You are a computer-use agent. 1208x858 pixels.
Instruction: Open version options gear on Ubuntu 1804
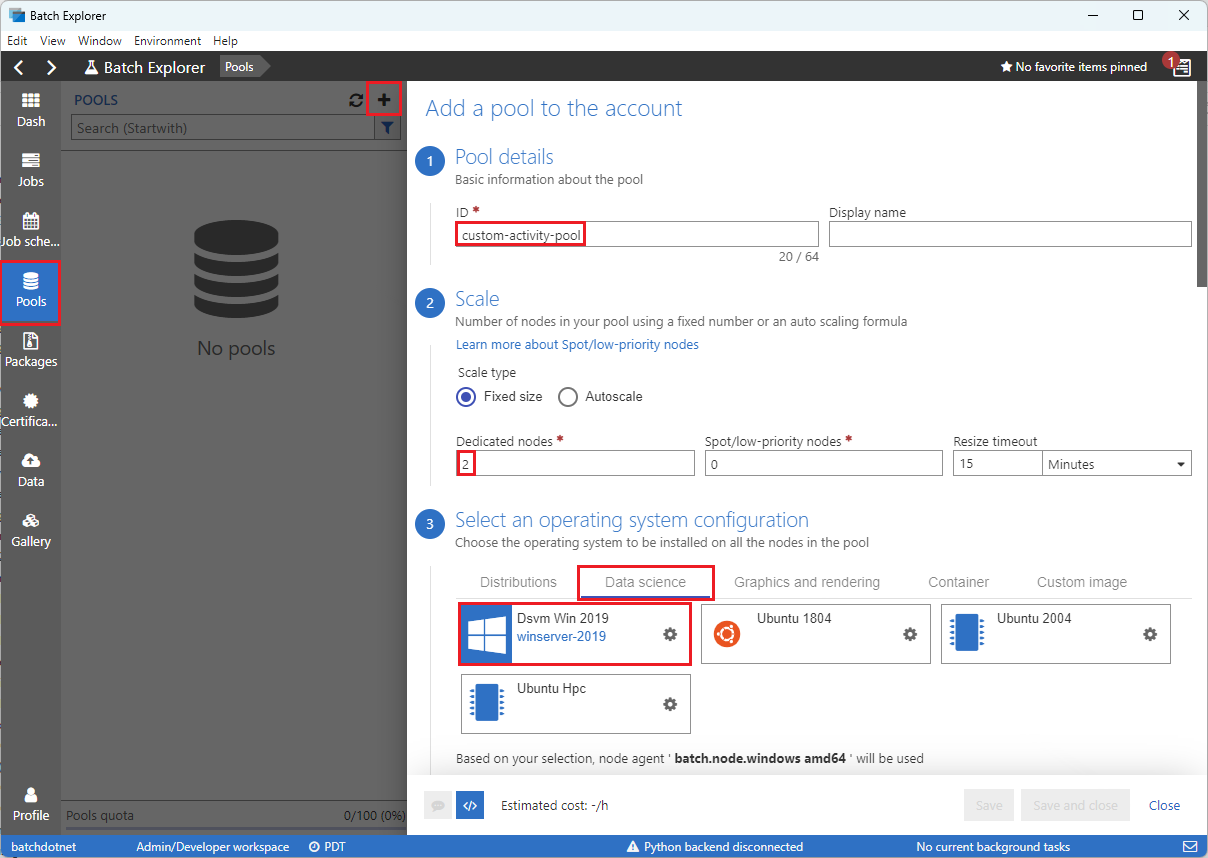(x=910, y=634)
